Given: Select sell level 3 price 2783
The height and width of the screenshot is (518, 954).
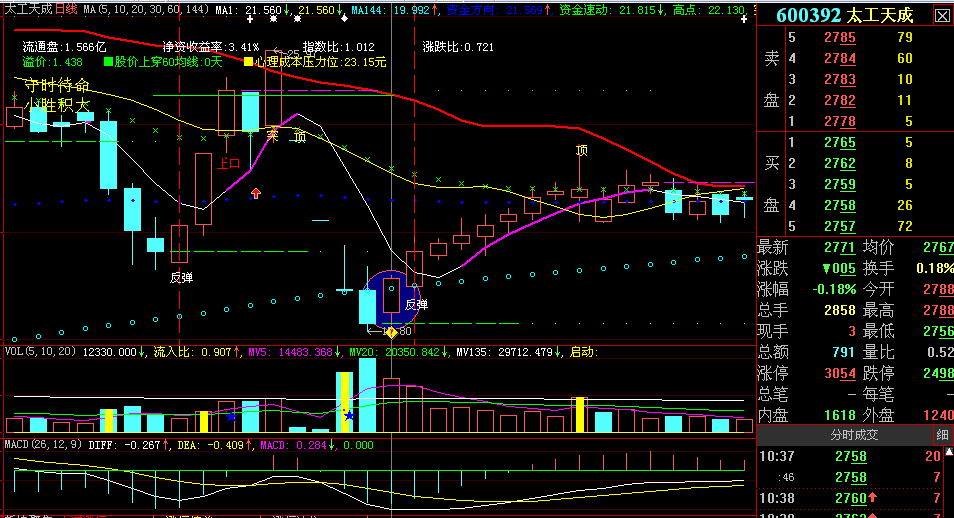Looking at the screenshot, I should 840,80.
